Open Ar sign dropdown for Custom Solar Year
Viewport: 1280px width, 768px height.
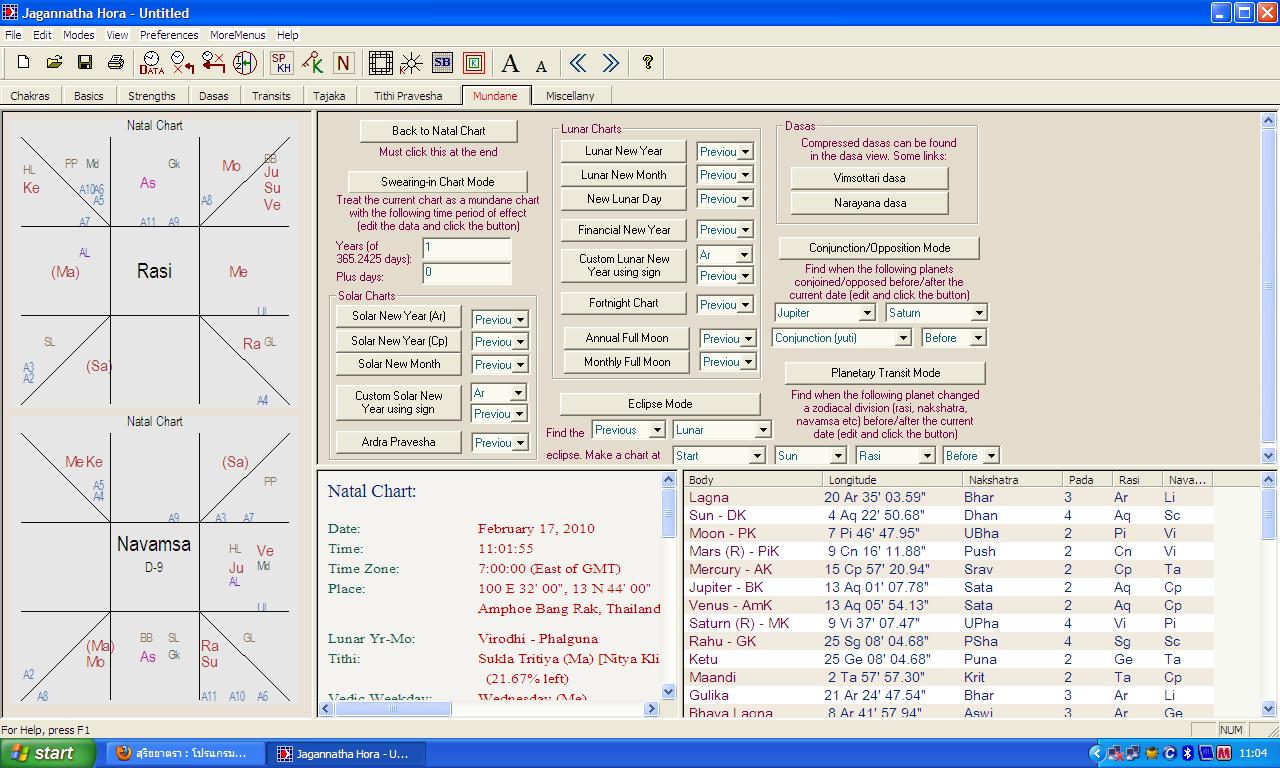coord(518,393)
